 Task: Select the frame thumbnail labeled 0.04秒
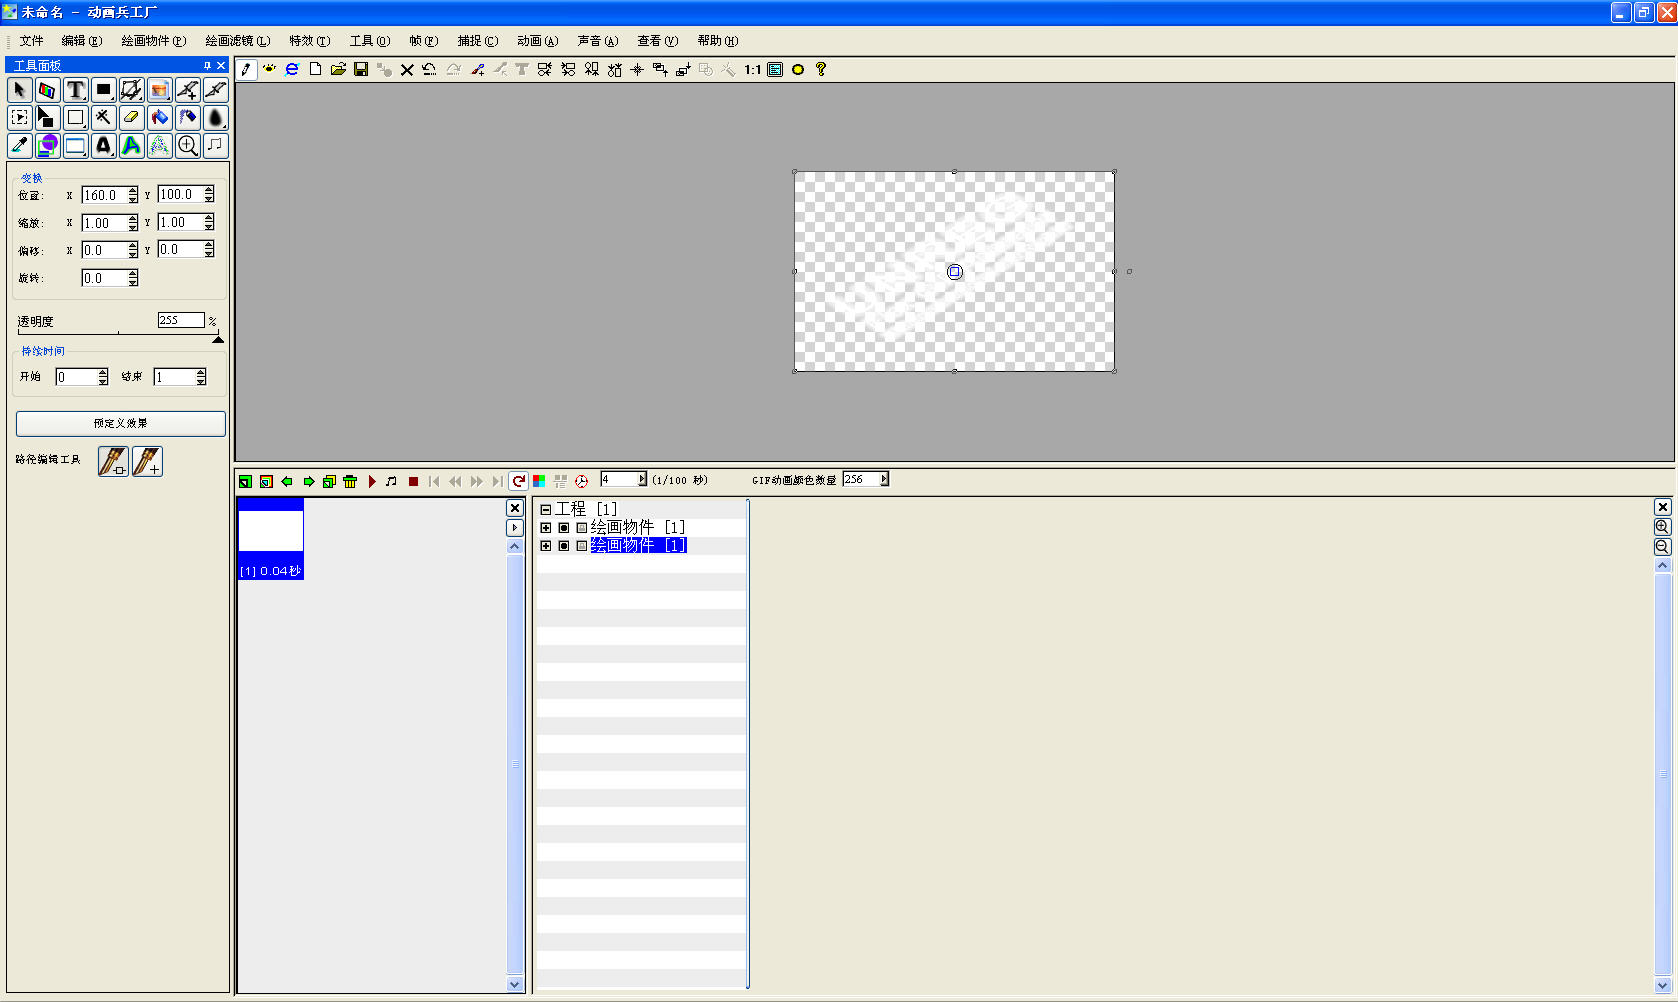point(270,538)
